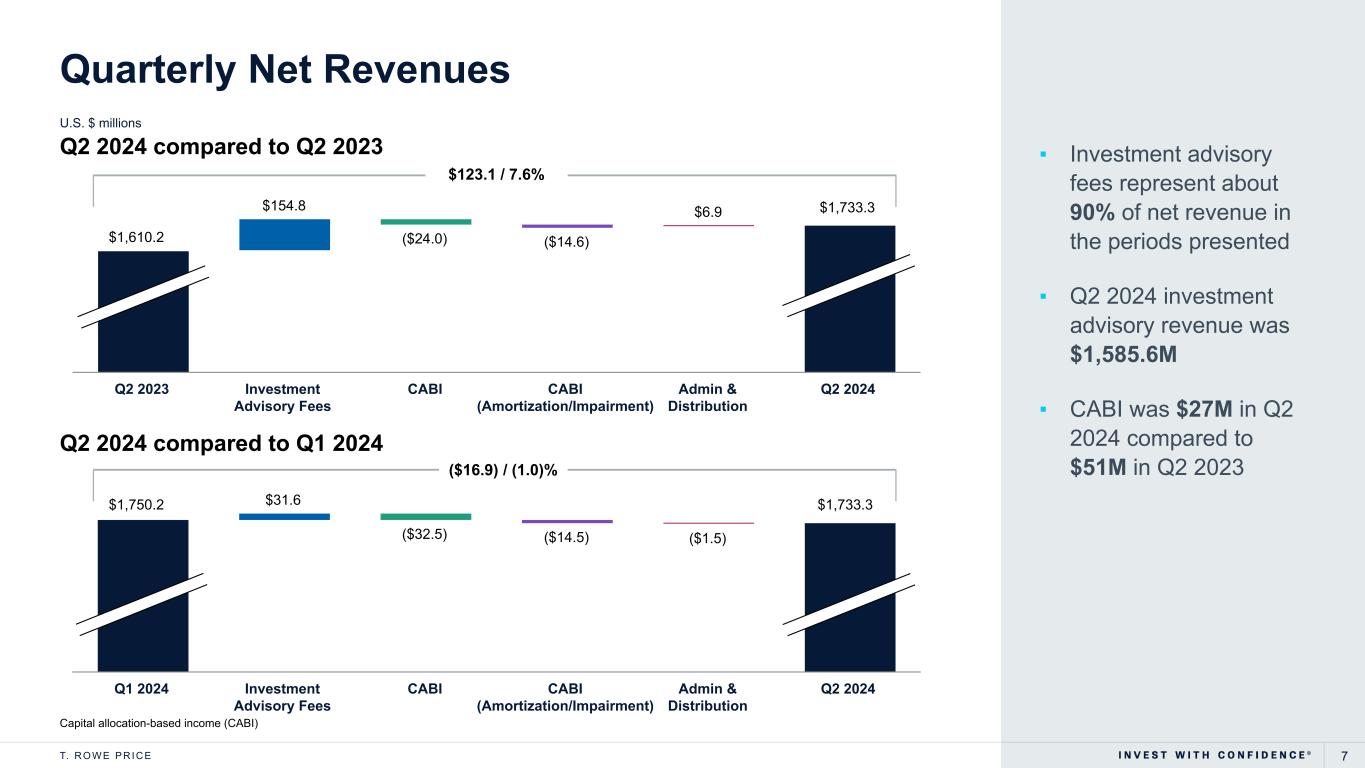This screenshot has height=768, width=1365.
Task: Click the 'Q2 2024 compared to Q2 2023' heading
Action: pyautogui.click(x=221, y=146)
